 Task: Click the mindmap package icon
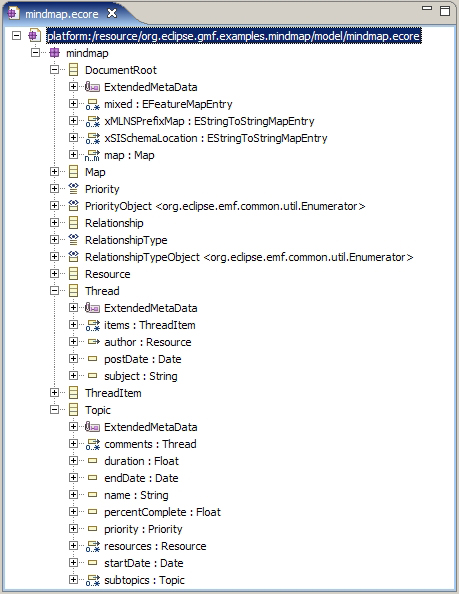click(55, 53)
